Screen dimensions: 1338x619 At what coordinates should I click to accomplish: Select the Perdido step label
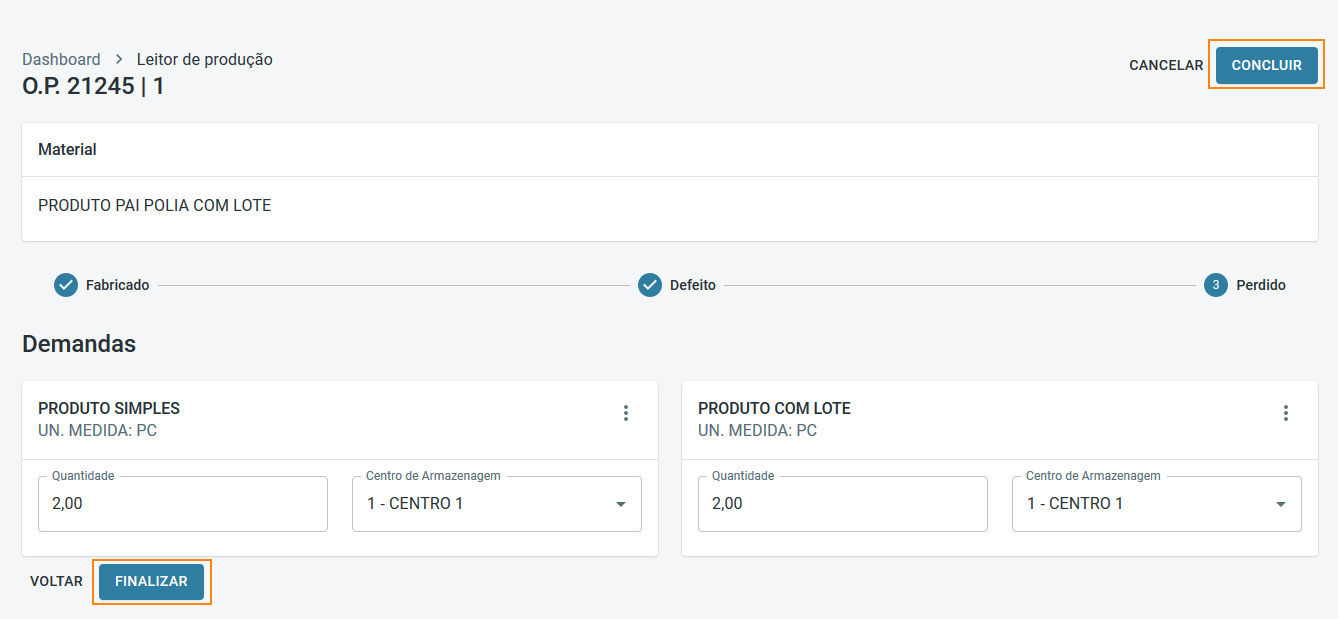(1261, 285)
